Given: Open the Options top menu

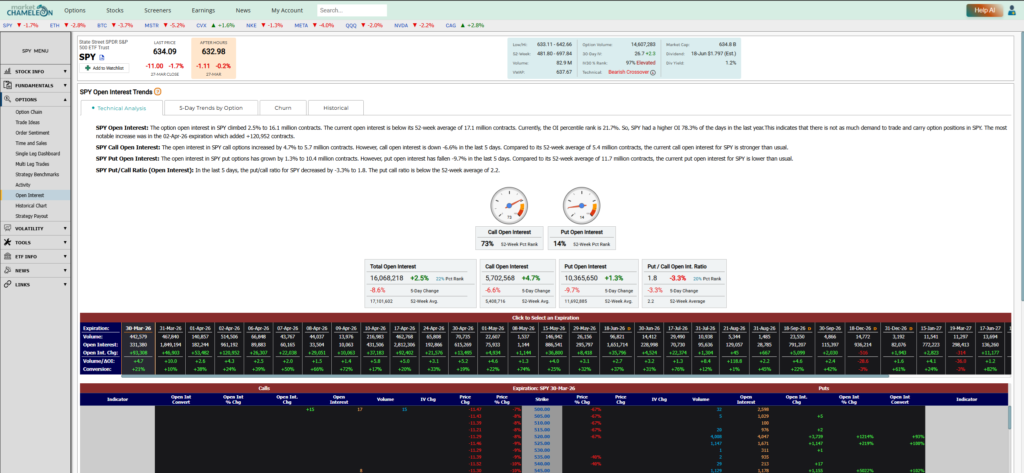Looking at the screenshot, I should pos(75,10).
